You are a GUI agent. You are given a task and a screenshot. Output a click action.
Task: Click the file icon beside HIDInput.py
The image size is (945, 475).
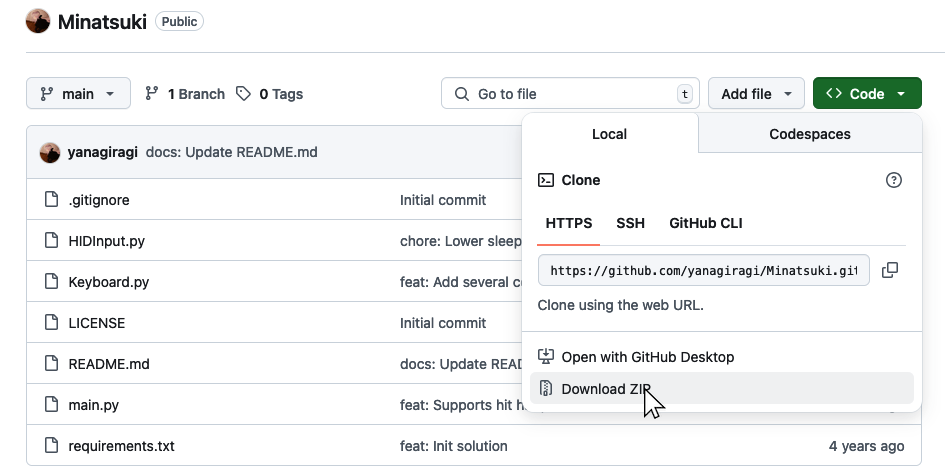pos(52,240)
